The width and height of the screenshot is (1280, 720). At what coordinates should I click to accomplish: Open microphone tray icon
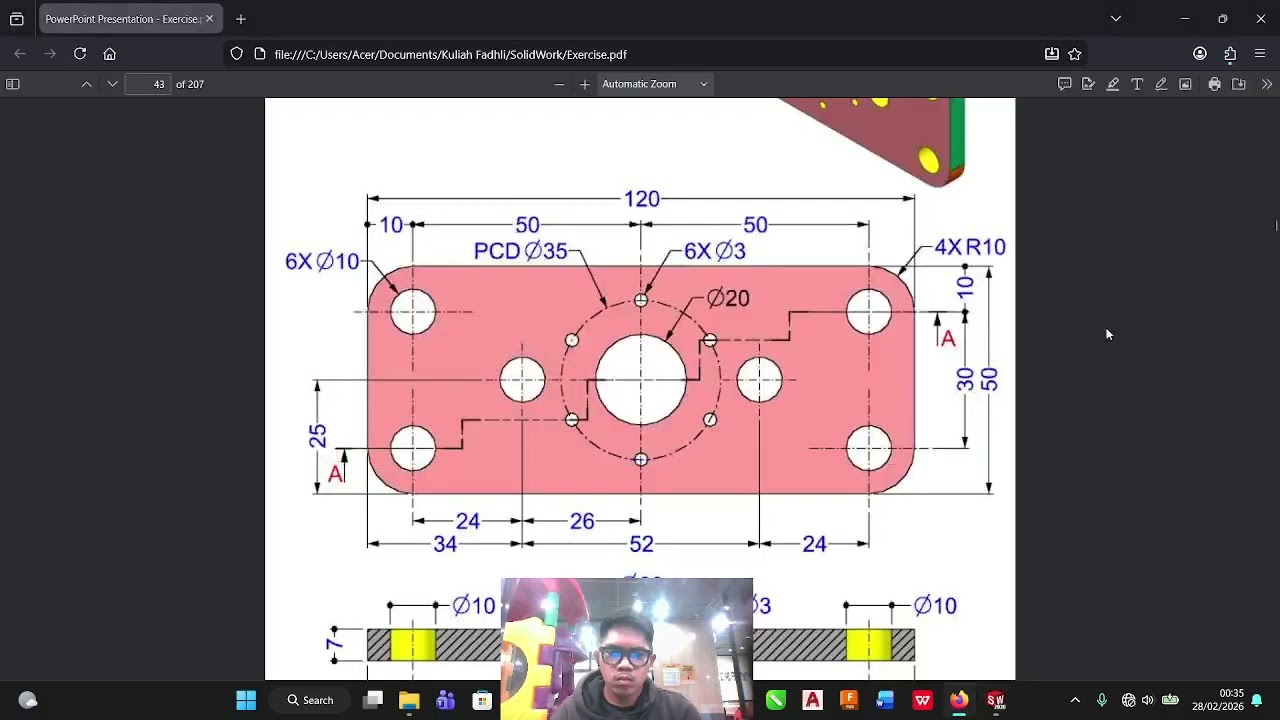pos(1102,700)
